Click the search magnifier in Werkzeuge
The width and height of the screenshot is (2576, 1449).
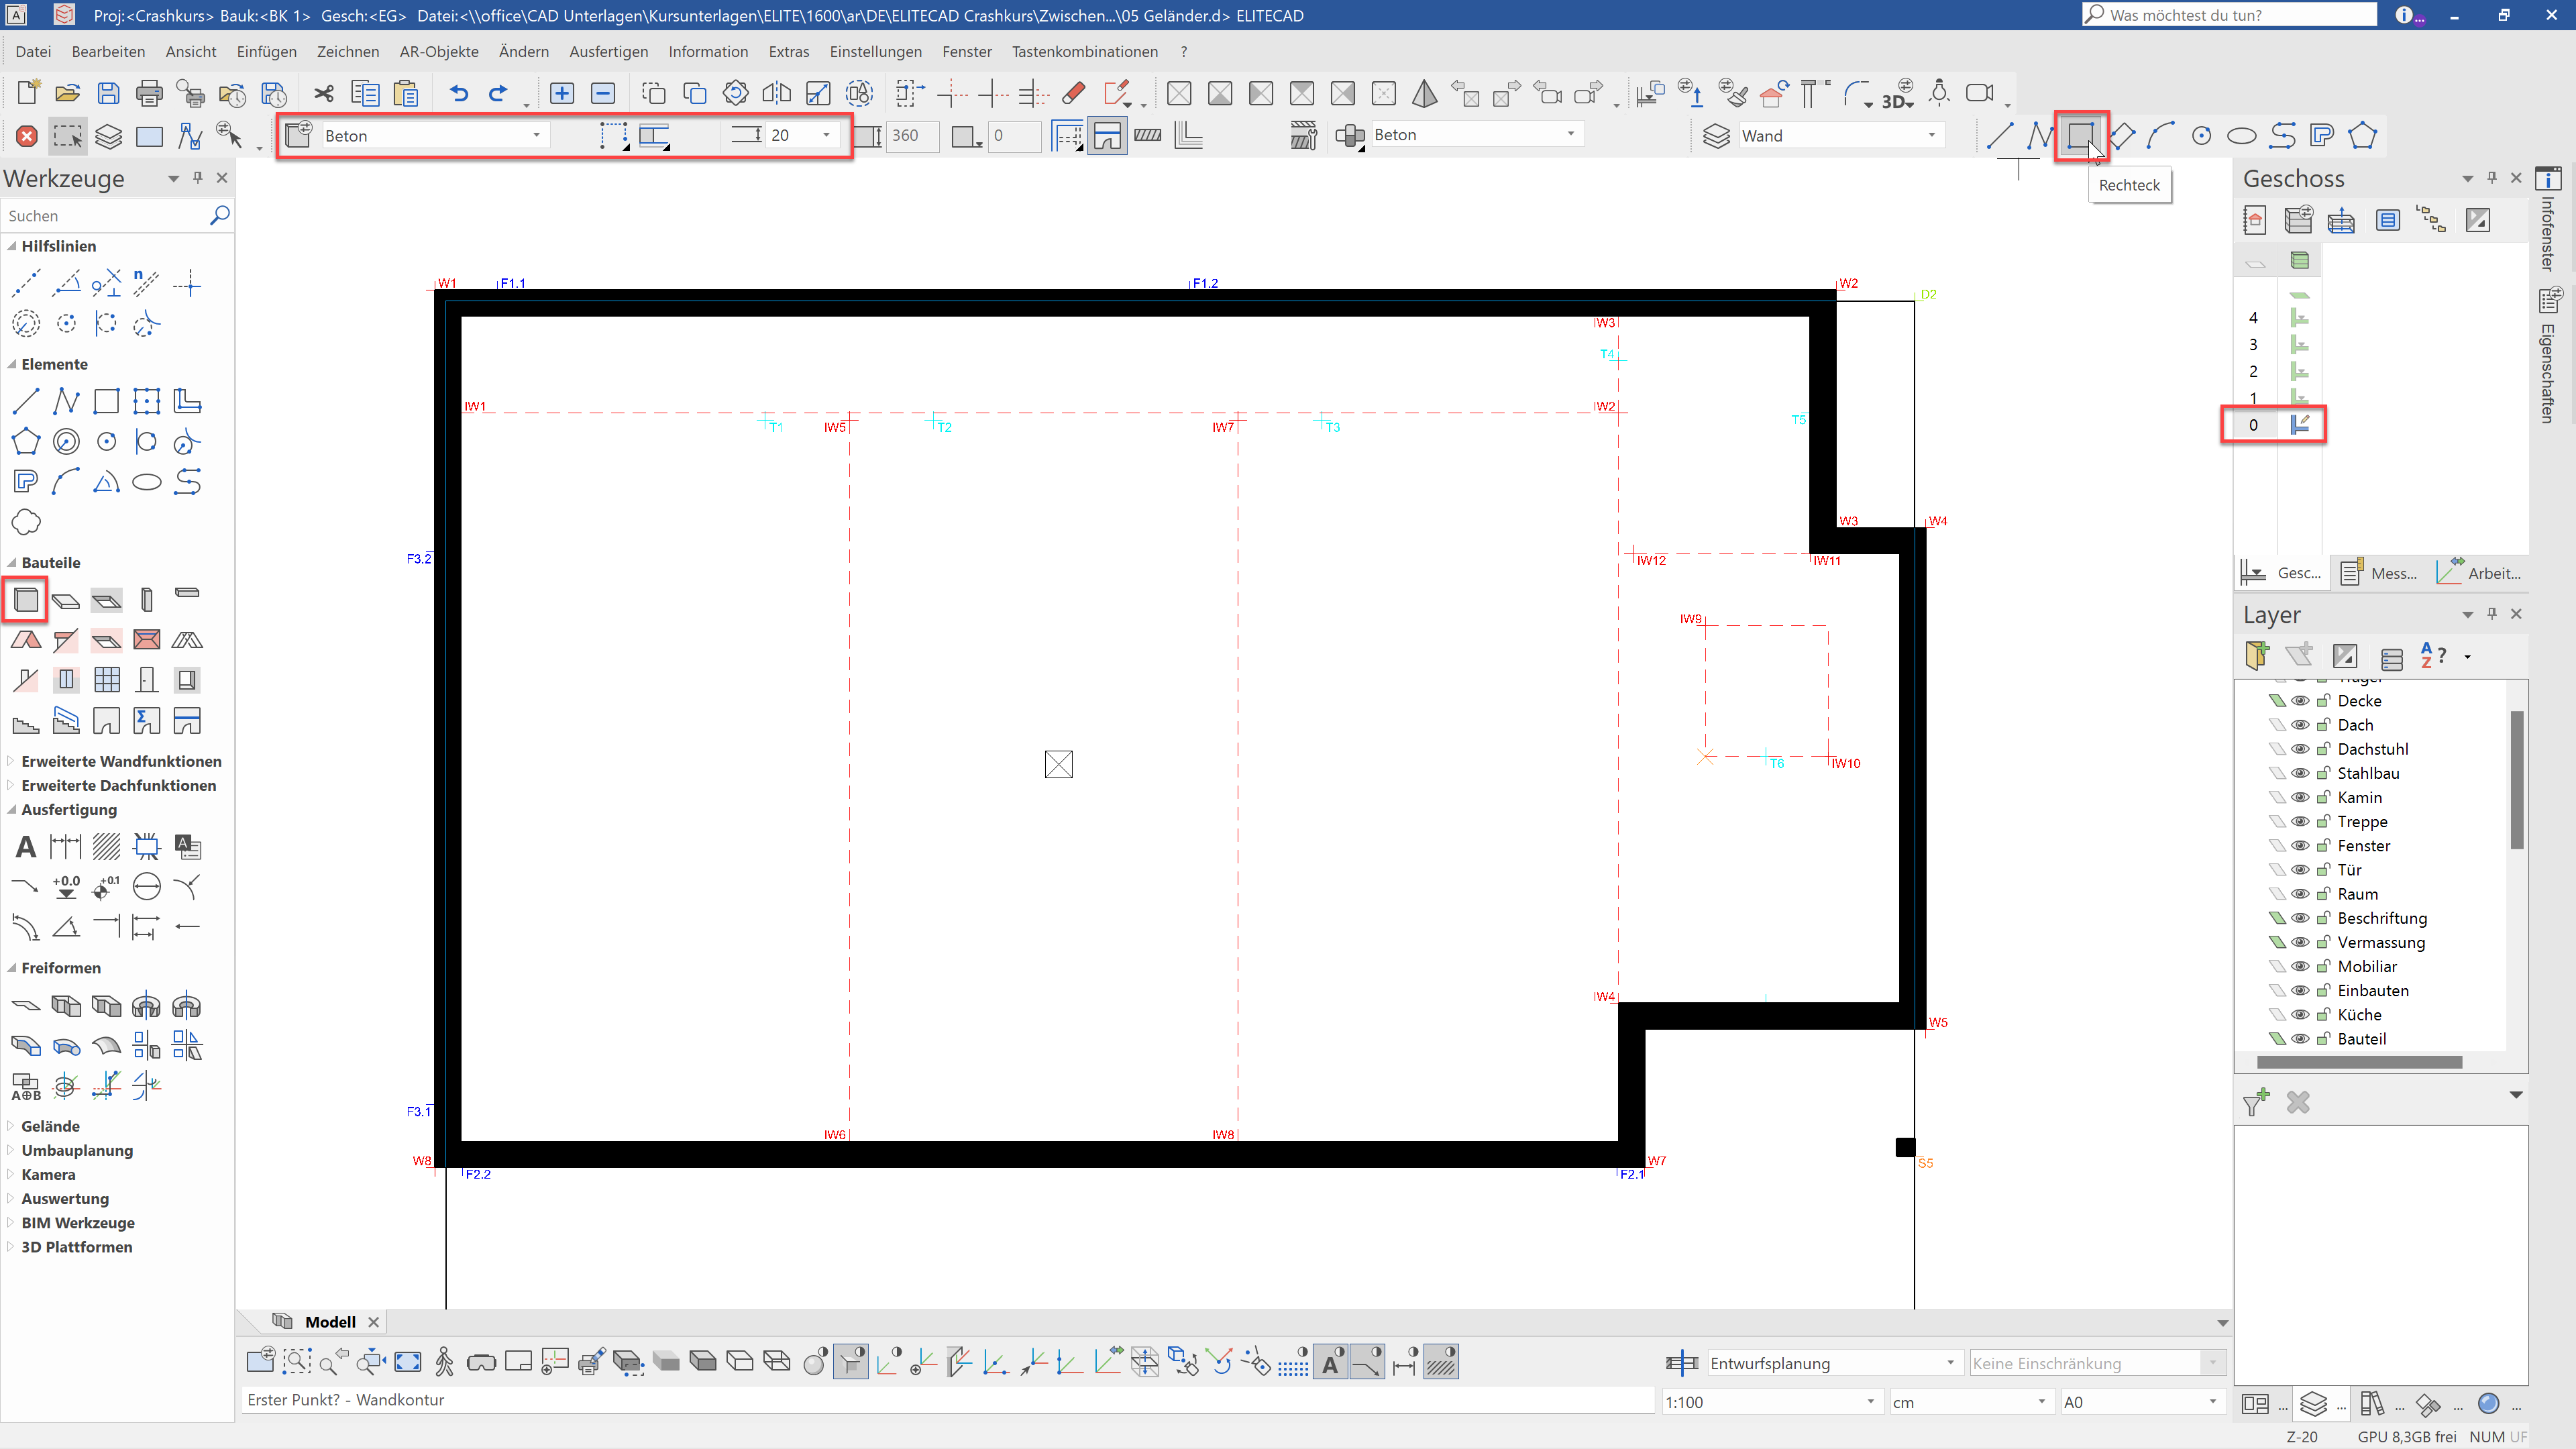pos(220,215)
